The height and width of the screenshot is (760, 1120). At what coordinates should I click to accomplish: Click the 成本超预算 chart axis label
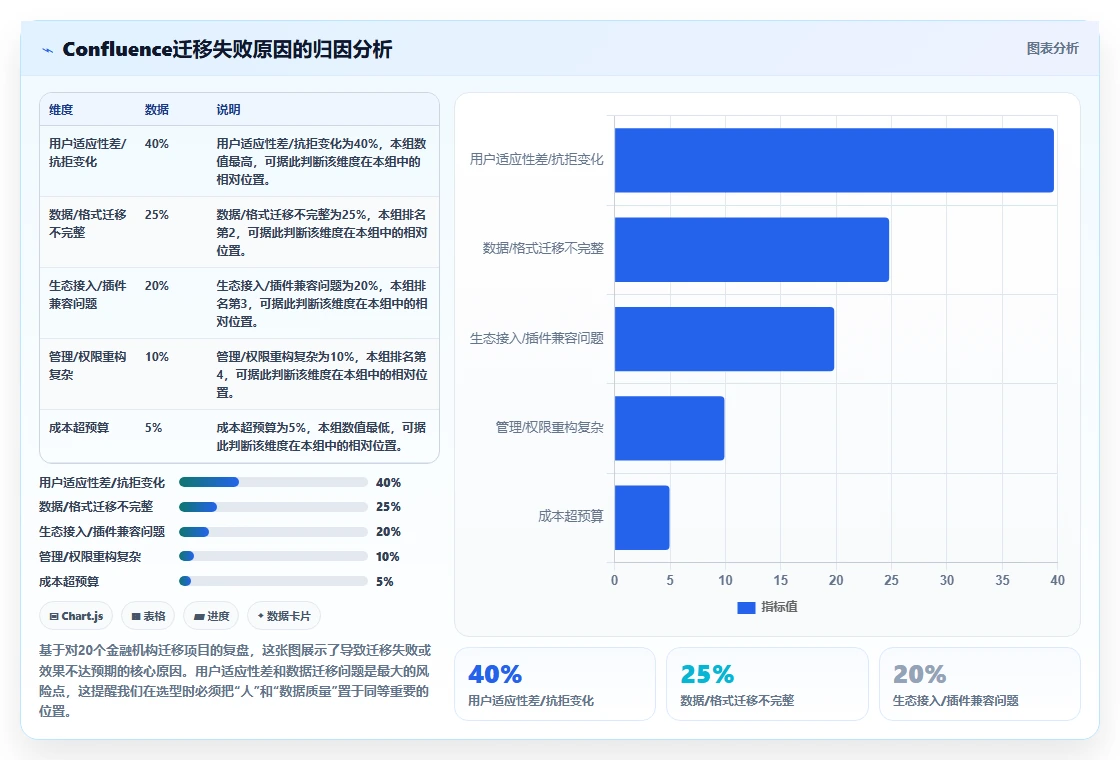571,516
